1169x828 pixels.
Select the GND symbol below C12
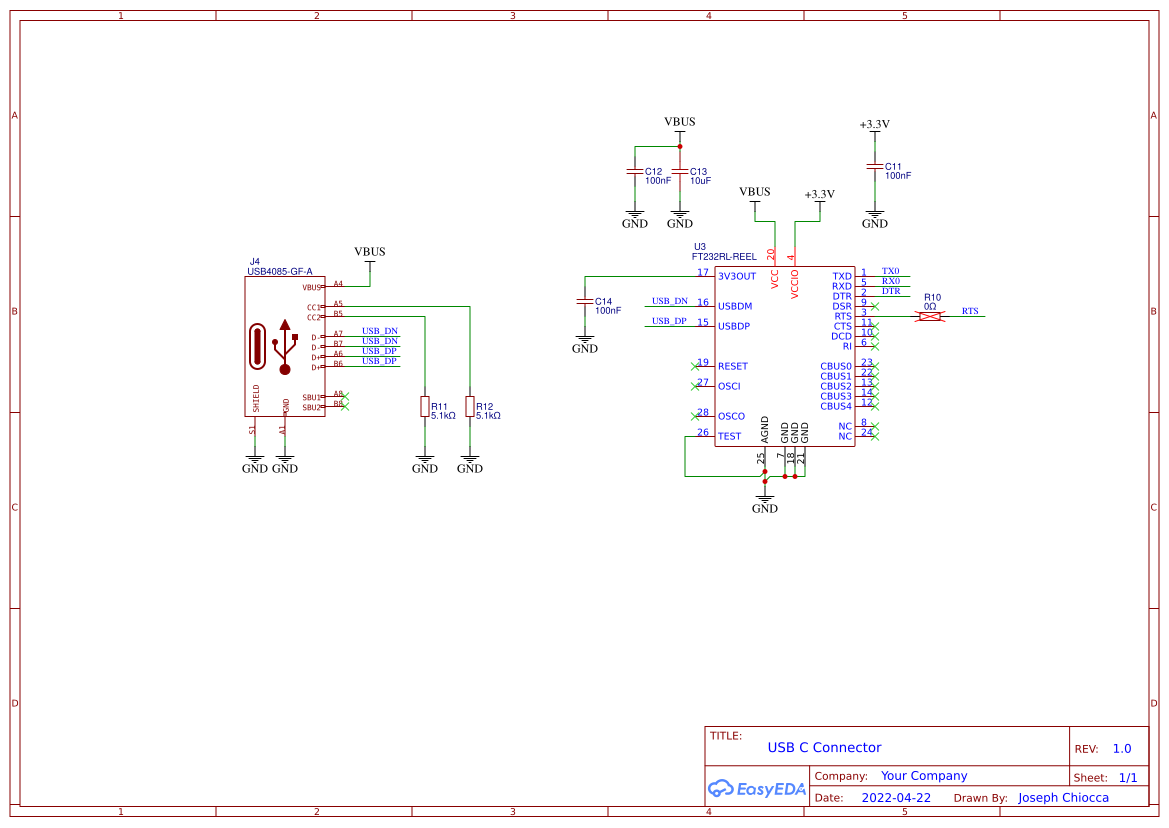tap(634, 215)
